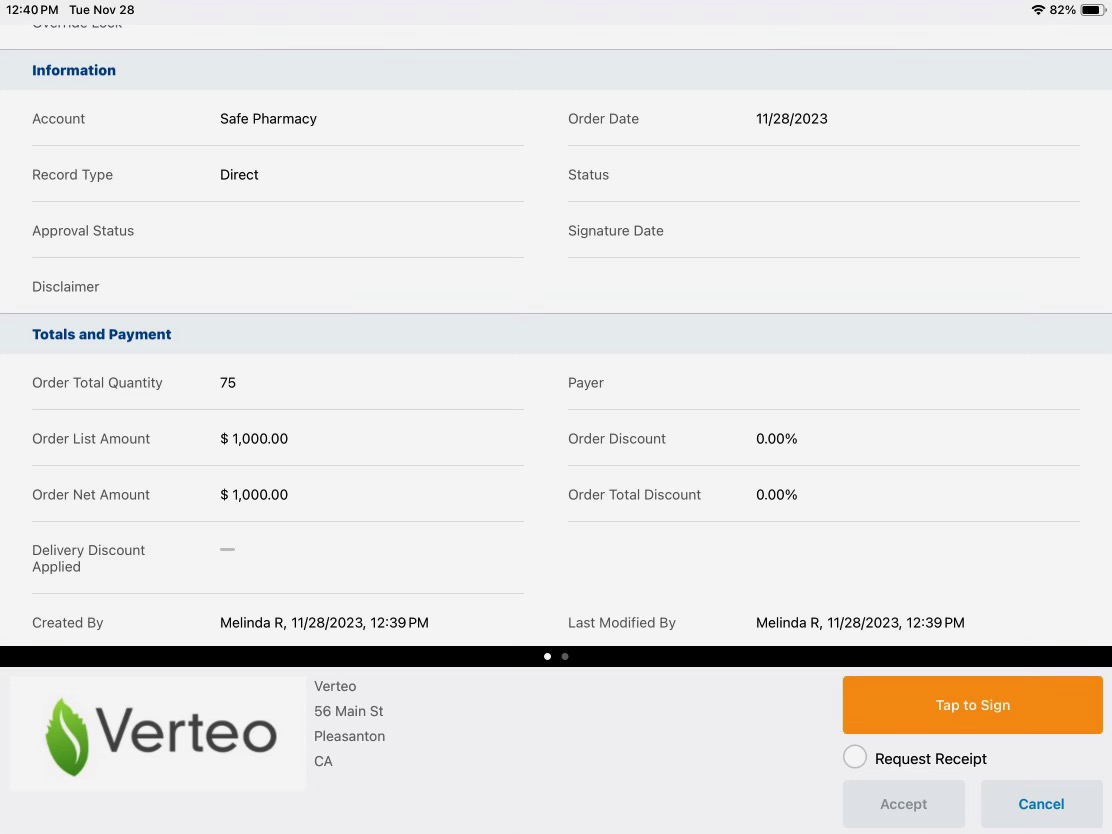Viewport: 1112px width, 834px height.
Task: Tap the orange Tap to Sign button
Action: [972, 705]
